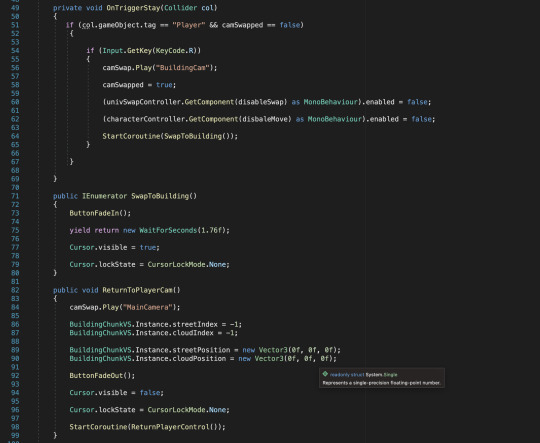The width and height of the screenshot is (540, 443).
Task: Click Input.GetKey on line 54
Action: click(x=127, y=51)
